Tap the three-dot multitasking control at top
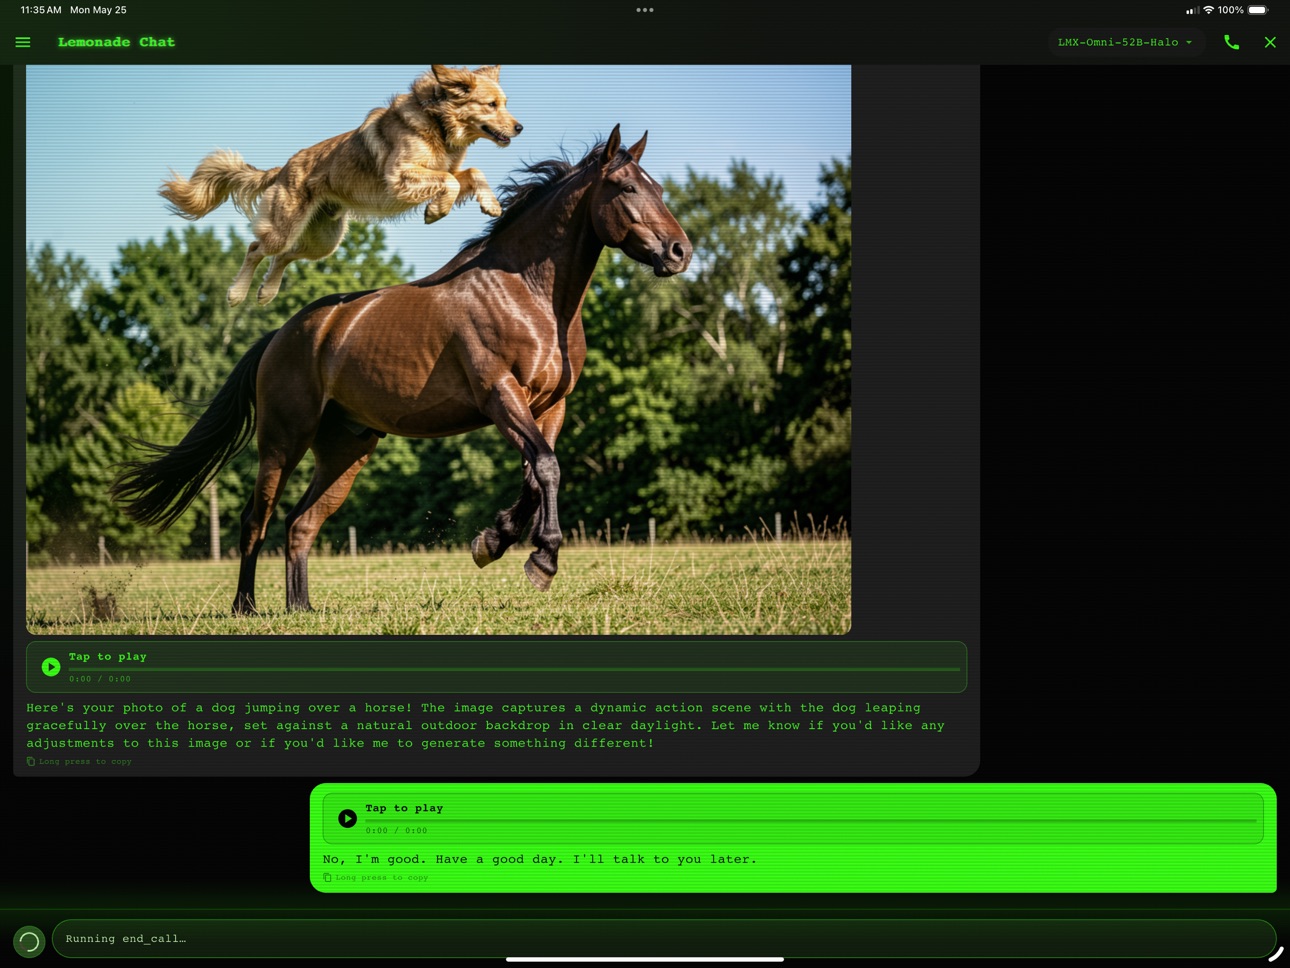 pyautogui.click(x=645, y=10)
